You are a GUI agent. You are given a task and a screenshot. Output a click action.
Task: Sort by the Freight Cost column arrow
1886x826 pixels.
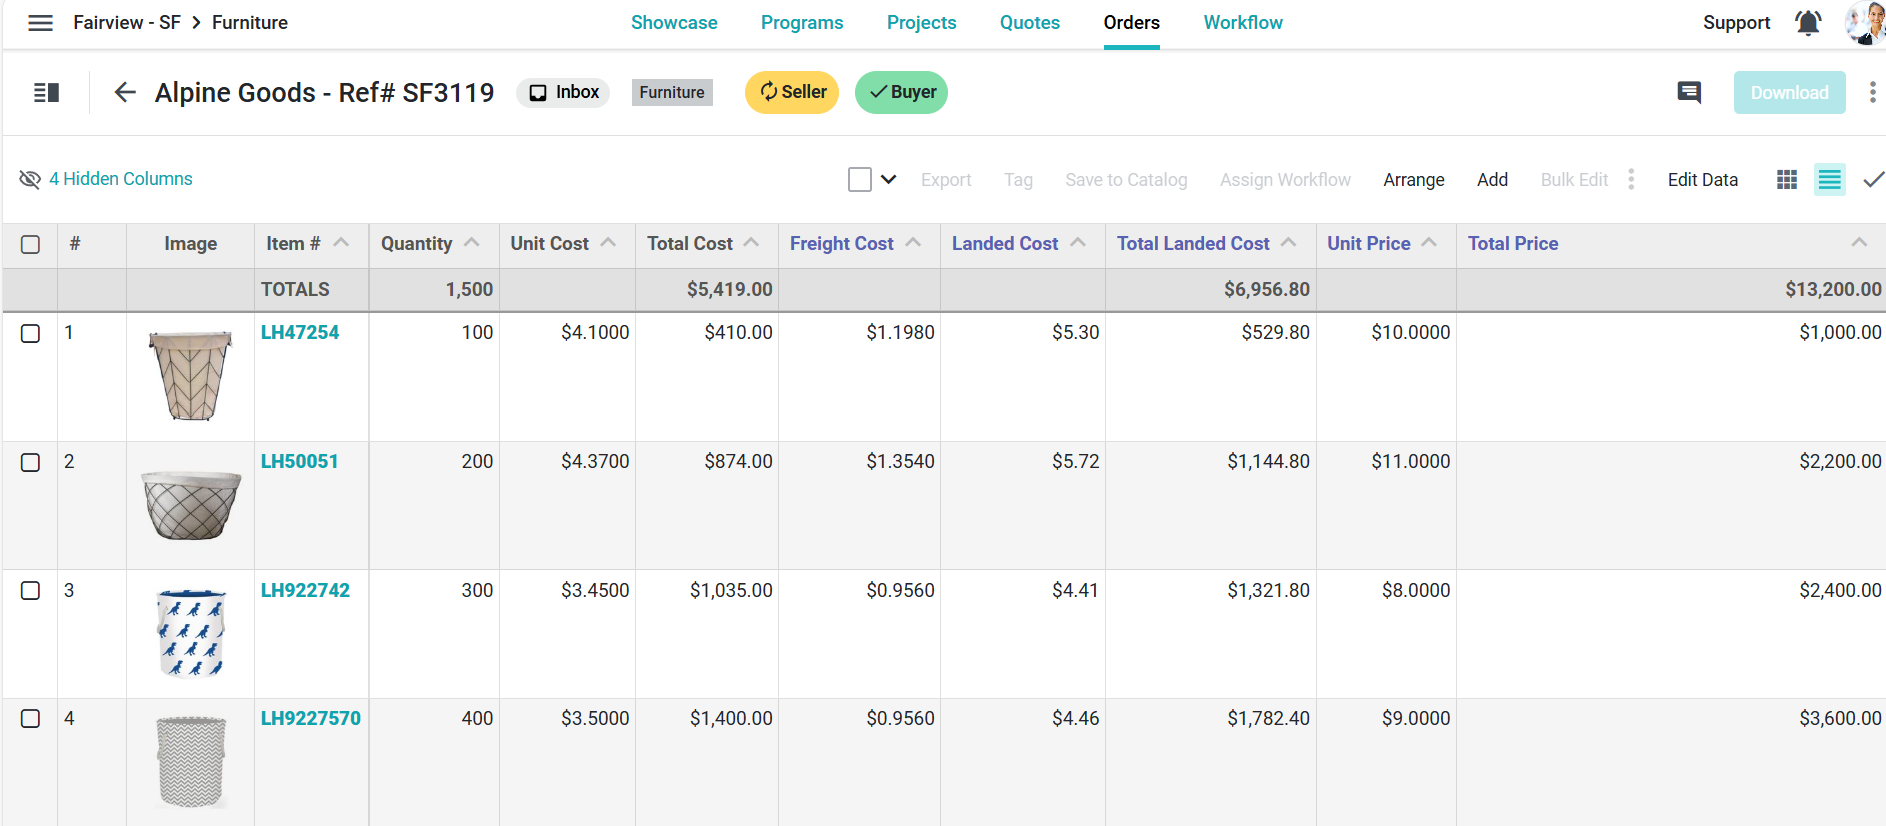(x=913, y=243)
